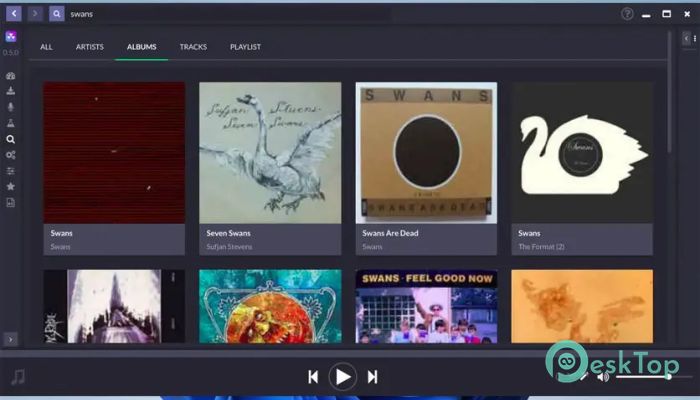
Task: Click the album results vertical scrollbar
Action: point(669,93)
